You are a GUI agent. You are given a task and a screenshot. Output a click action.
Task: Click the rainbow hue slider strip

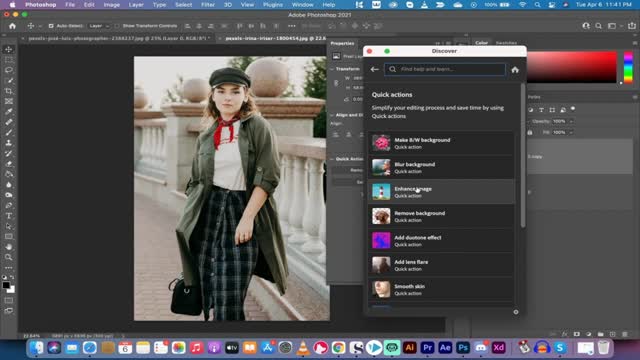pos(628,67)
